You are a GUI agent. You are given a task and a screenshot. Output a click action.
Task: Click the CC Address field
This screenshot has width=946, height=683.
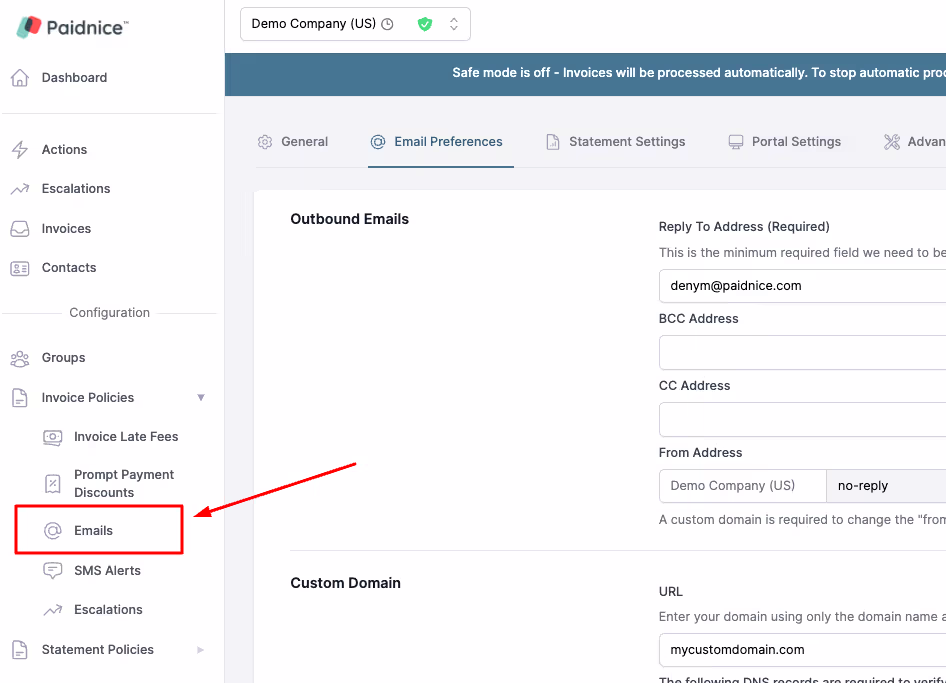[x=802, y=419]
